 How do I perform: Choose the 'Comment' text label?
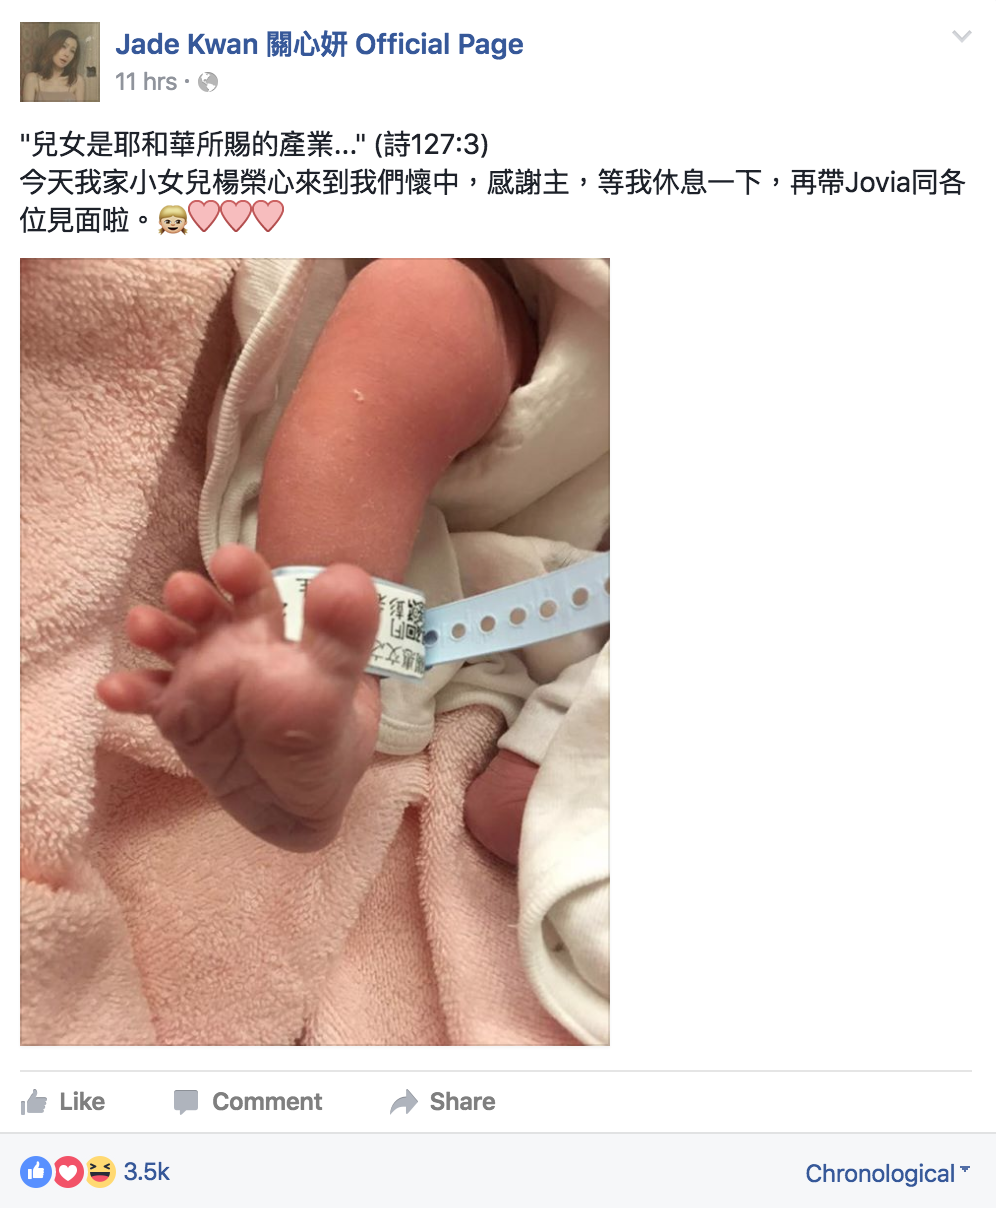267,1102
